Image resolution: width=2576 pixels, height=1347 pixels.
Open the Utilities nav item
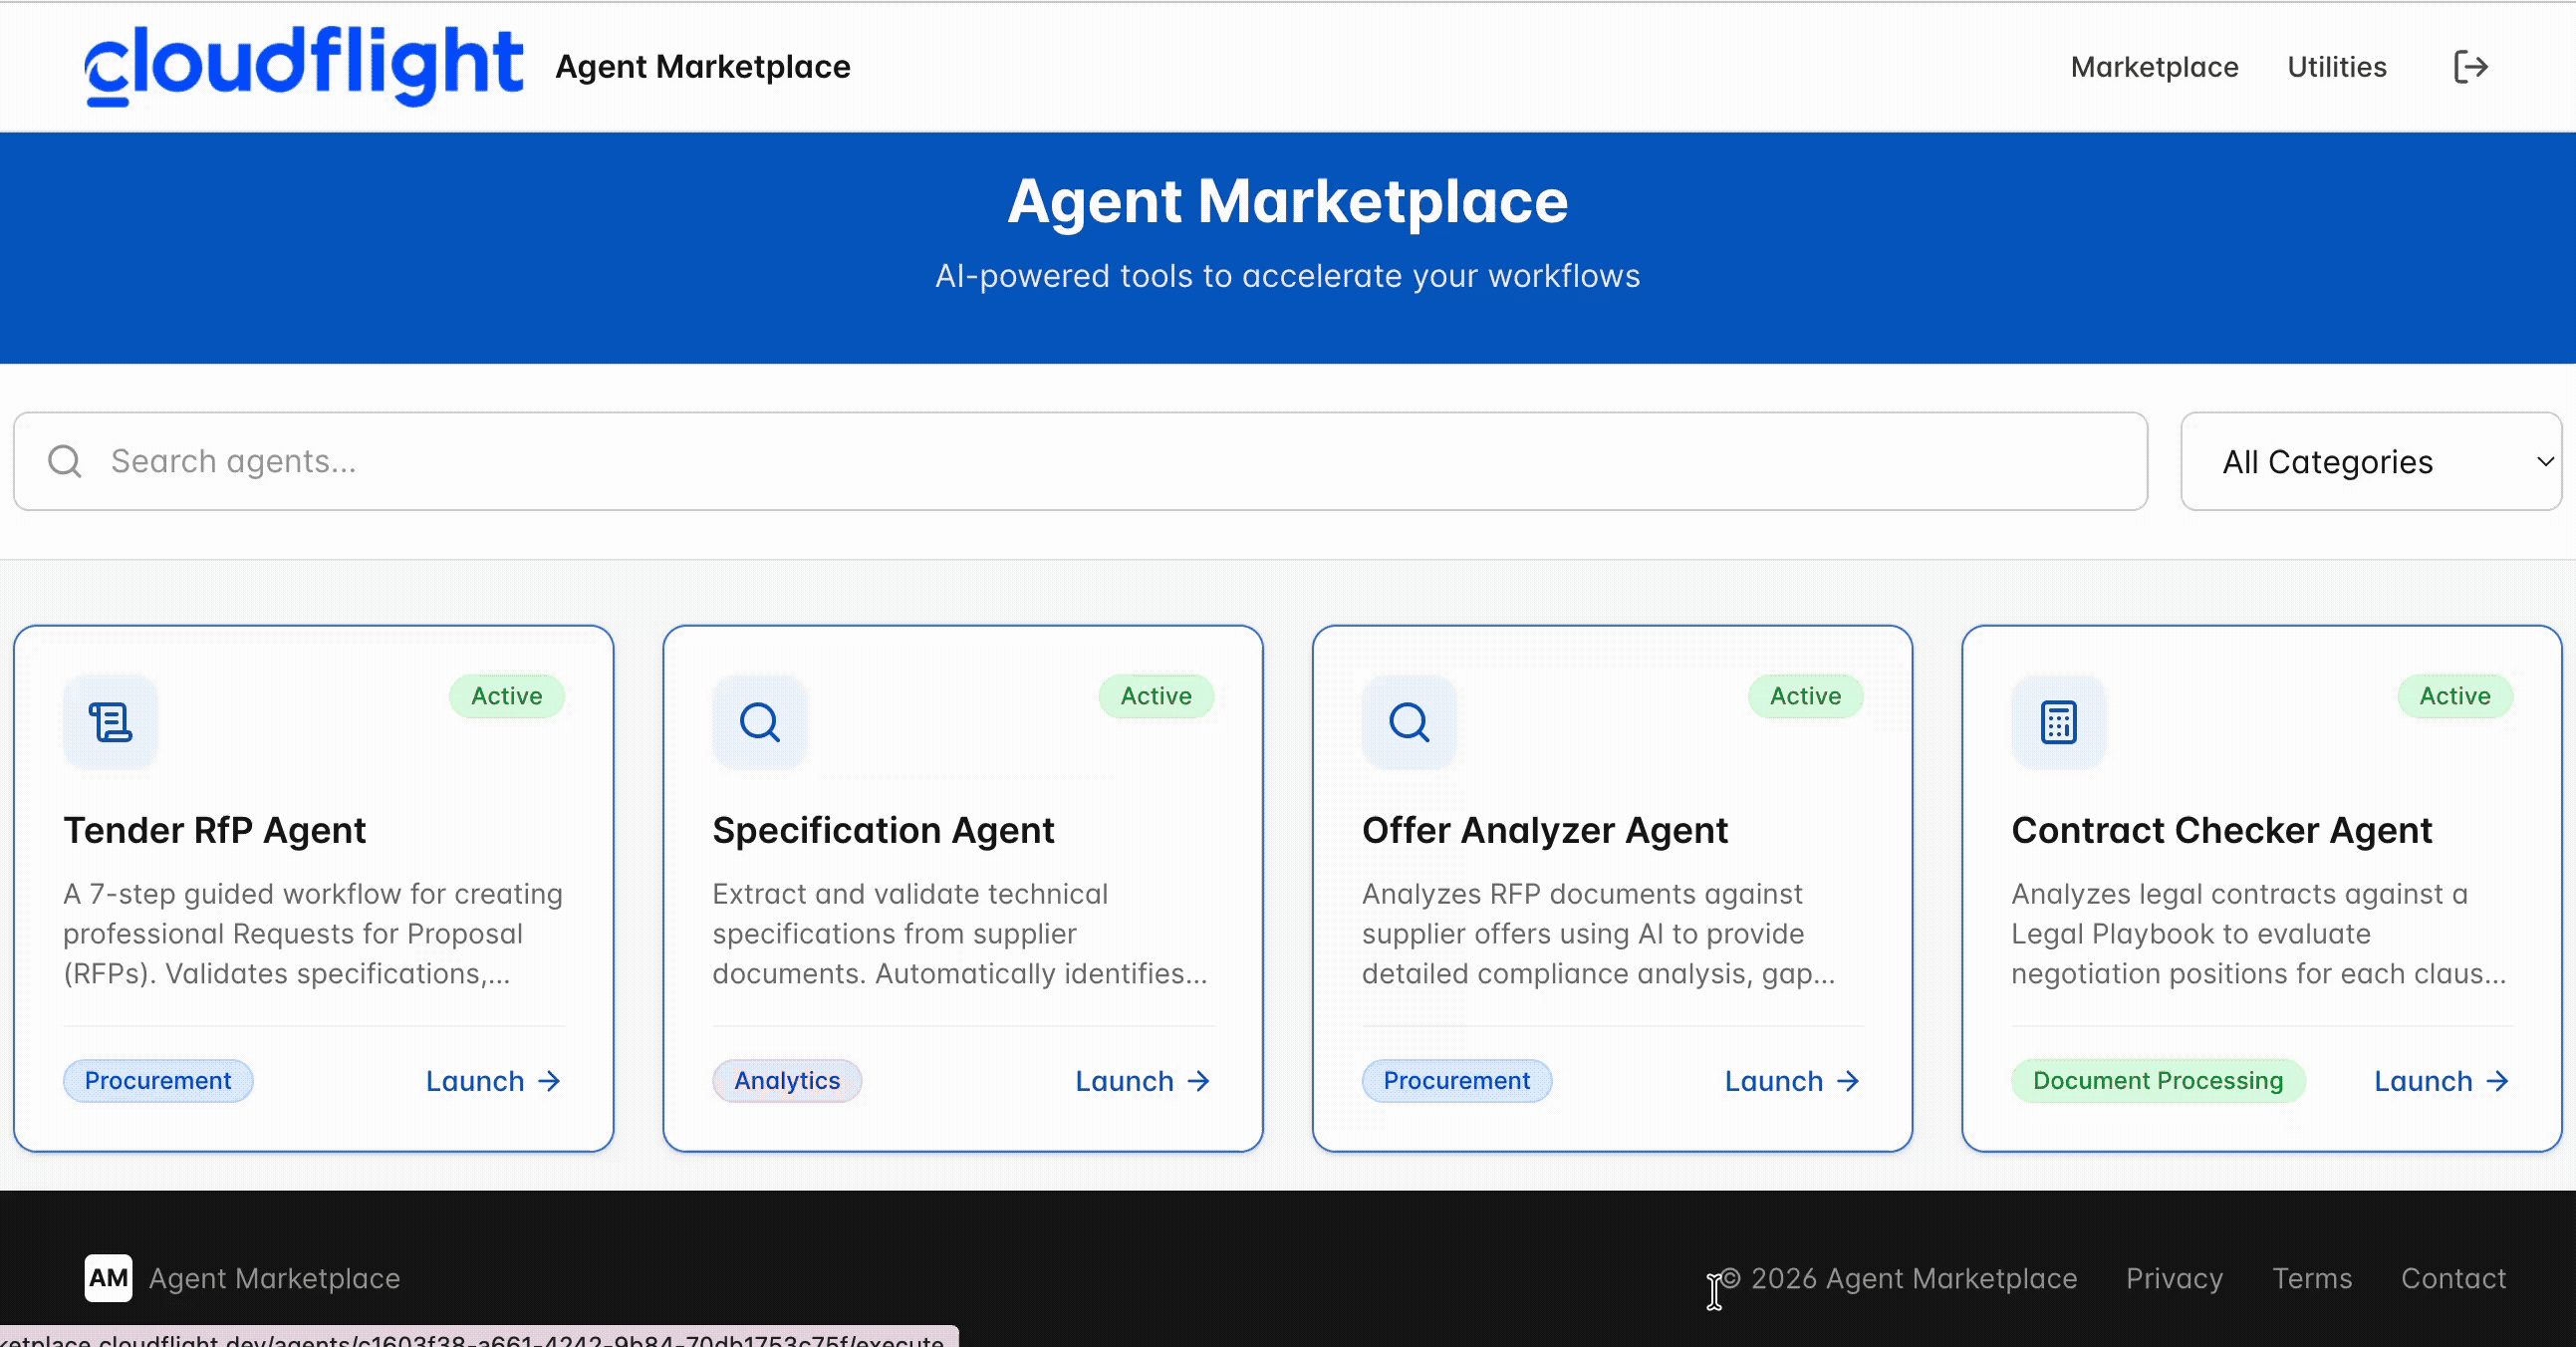pyautogui.click(x=2336, y=67)
